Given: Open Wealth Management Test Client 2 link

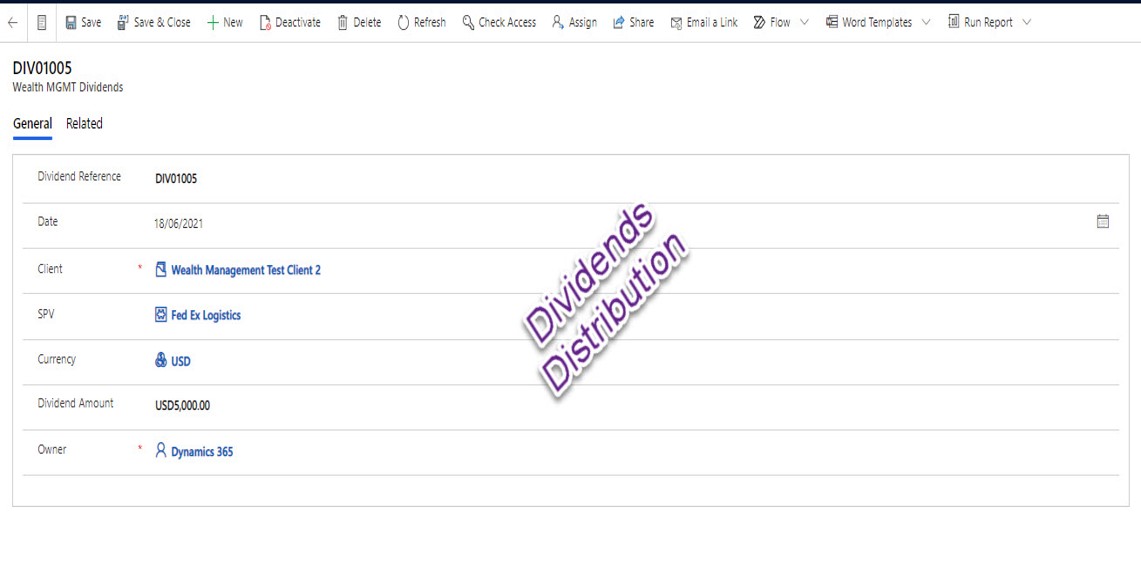Looking at the screenshot, I should click(x=245, y=270).
